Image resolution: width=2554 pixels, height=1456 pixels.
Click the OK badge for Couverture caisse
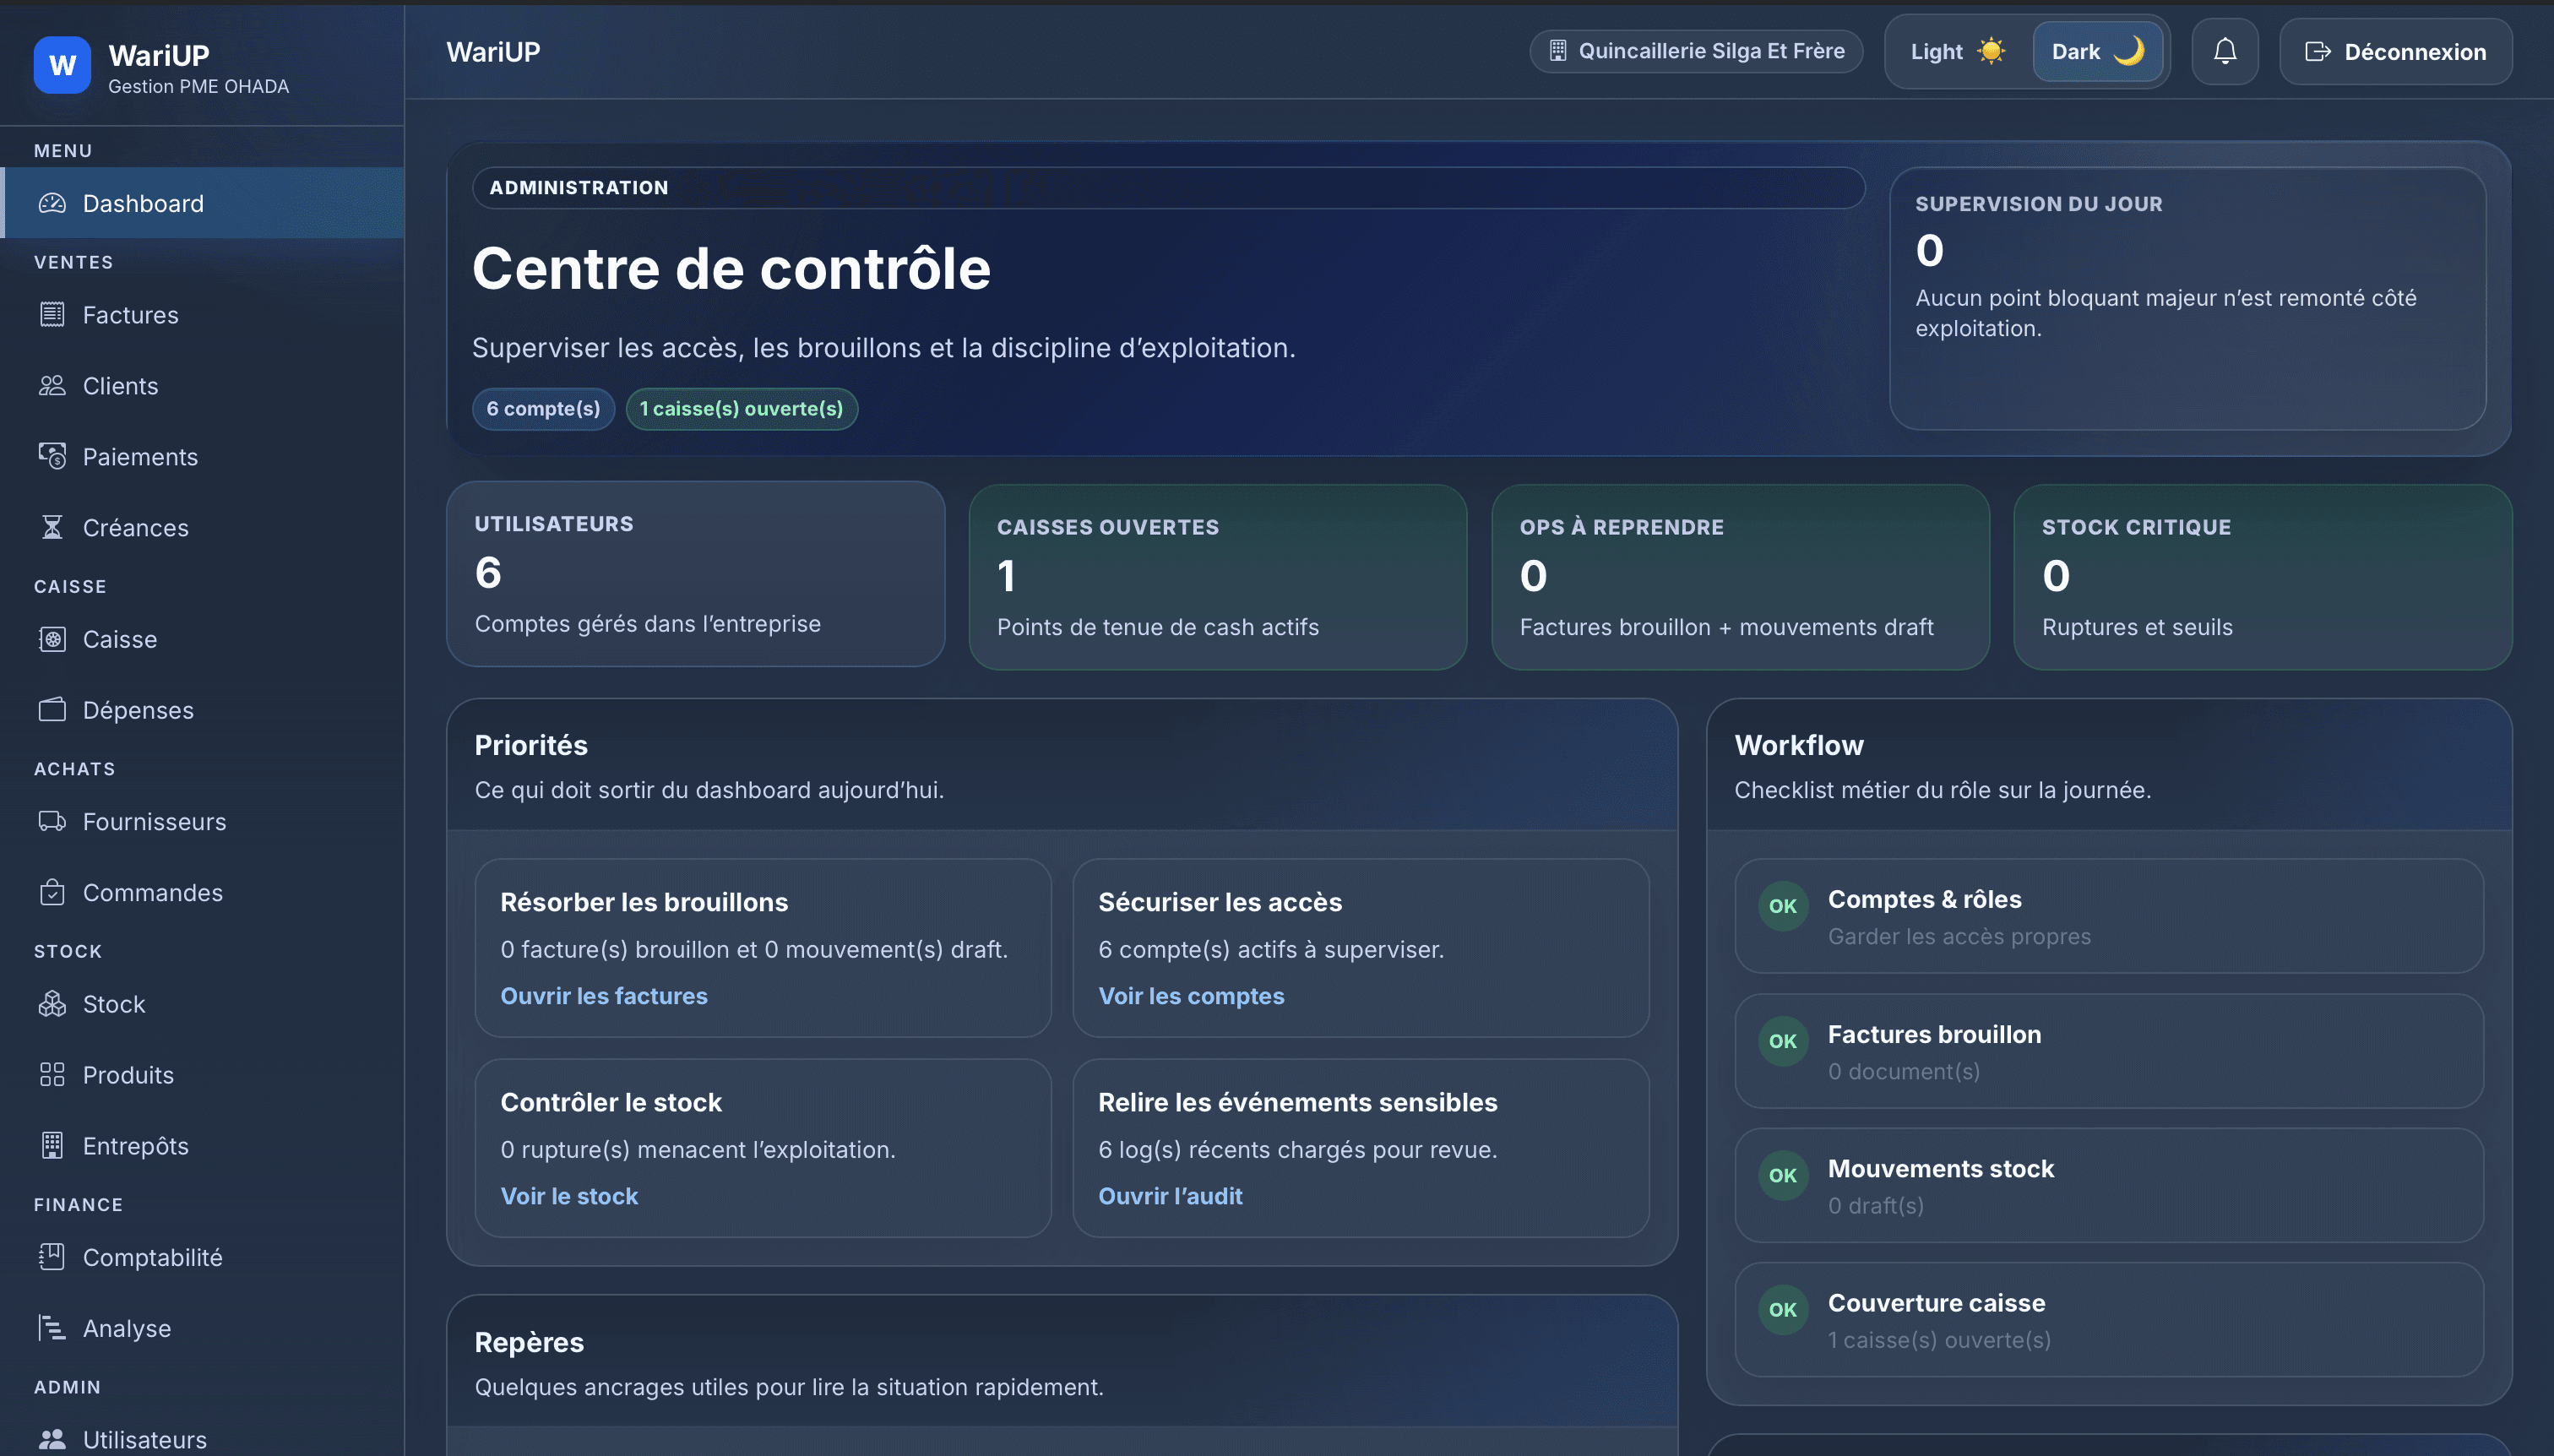[x=1783, y=1310]
